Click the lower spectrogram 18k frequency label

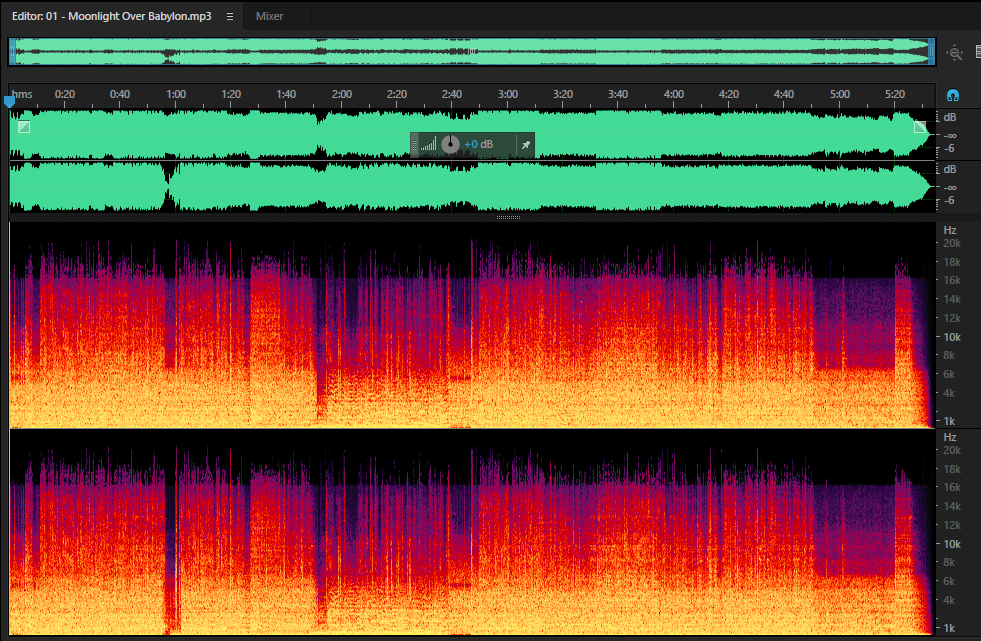pyautogui.click(x=952, y=469)
